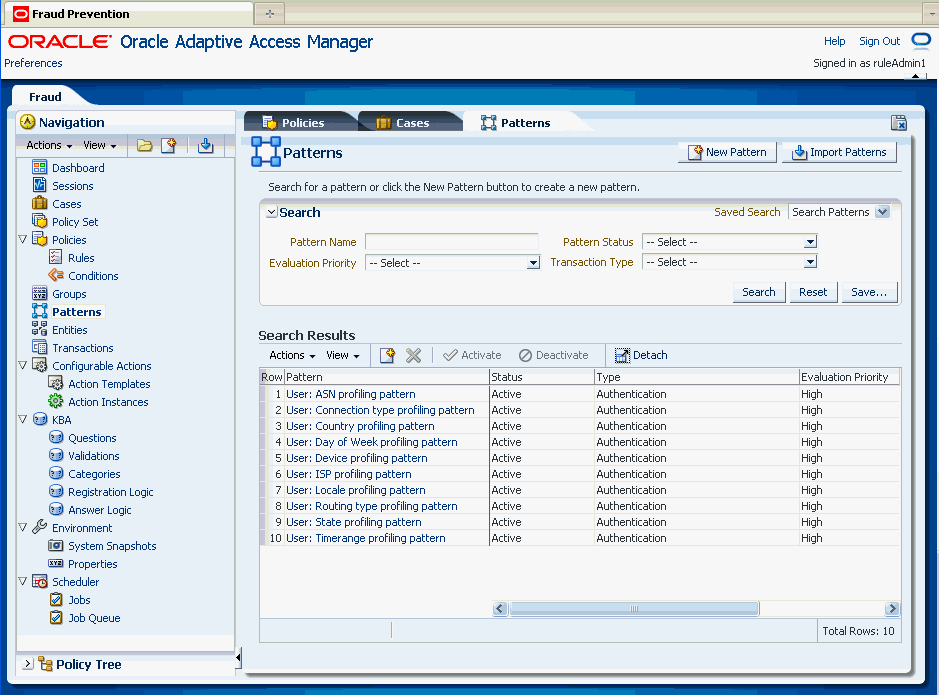The image size is (939, 695).
Task: Click the Oracle chat bubble icon by Sign Out
Action: pyautogui.click(x=921, y=41)
